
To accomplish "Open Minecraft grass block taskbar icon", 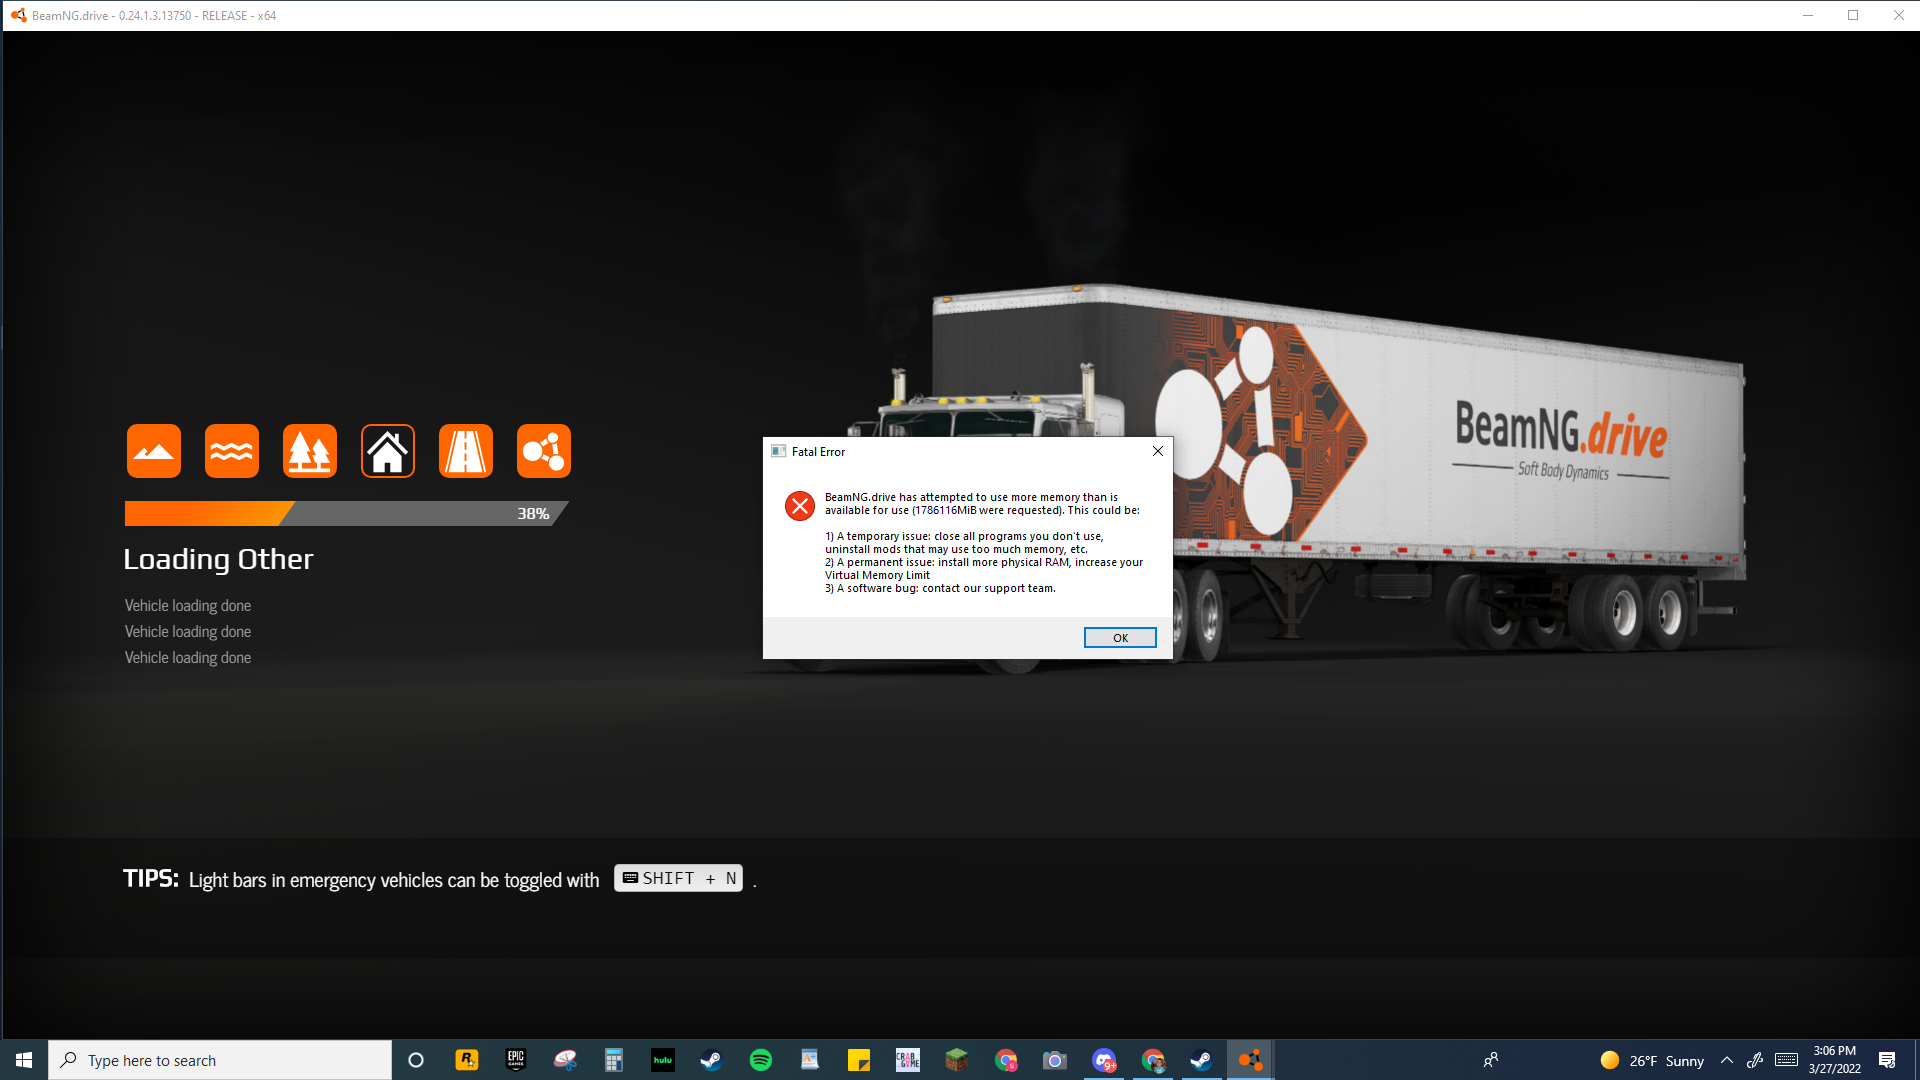I will click(x=957, y=1060).
